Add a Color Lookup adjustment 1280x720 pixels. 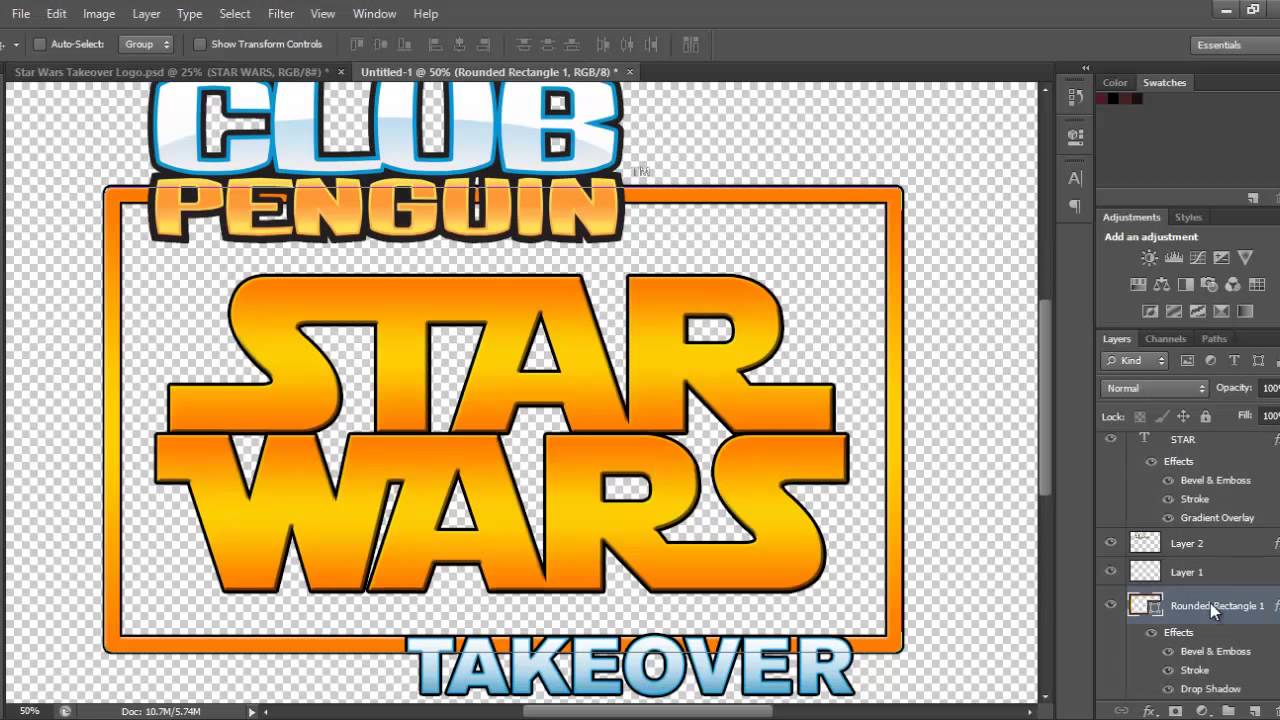pyautogui.click(x=1257, y=285)
